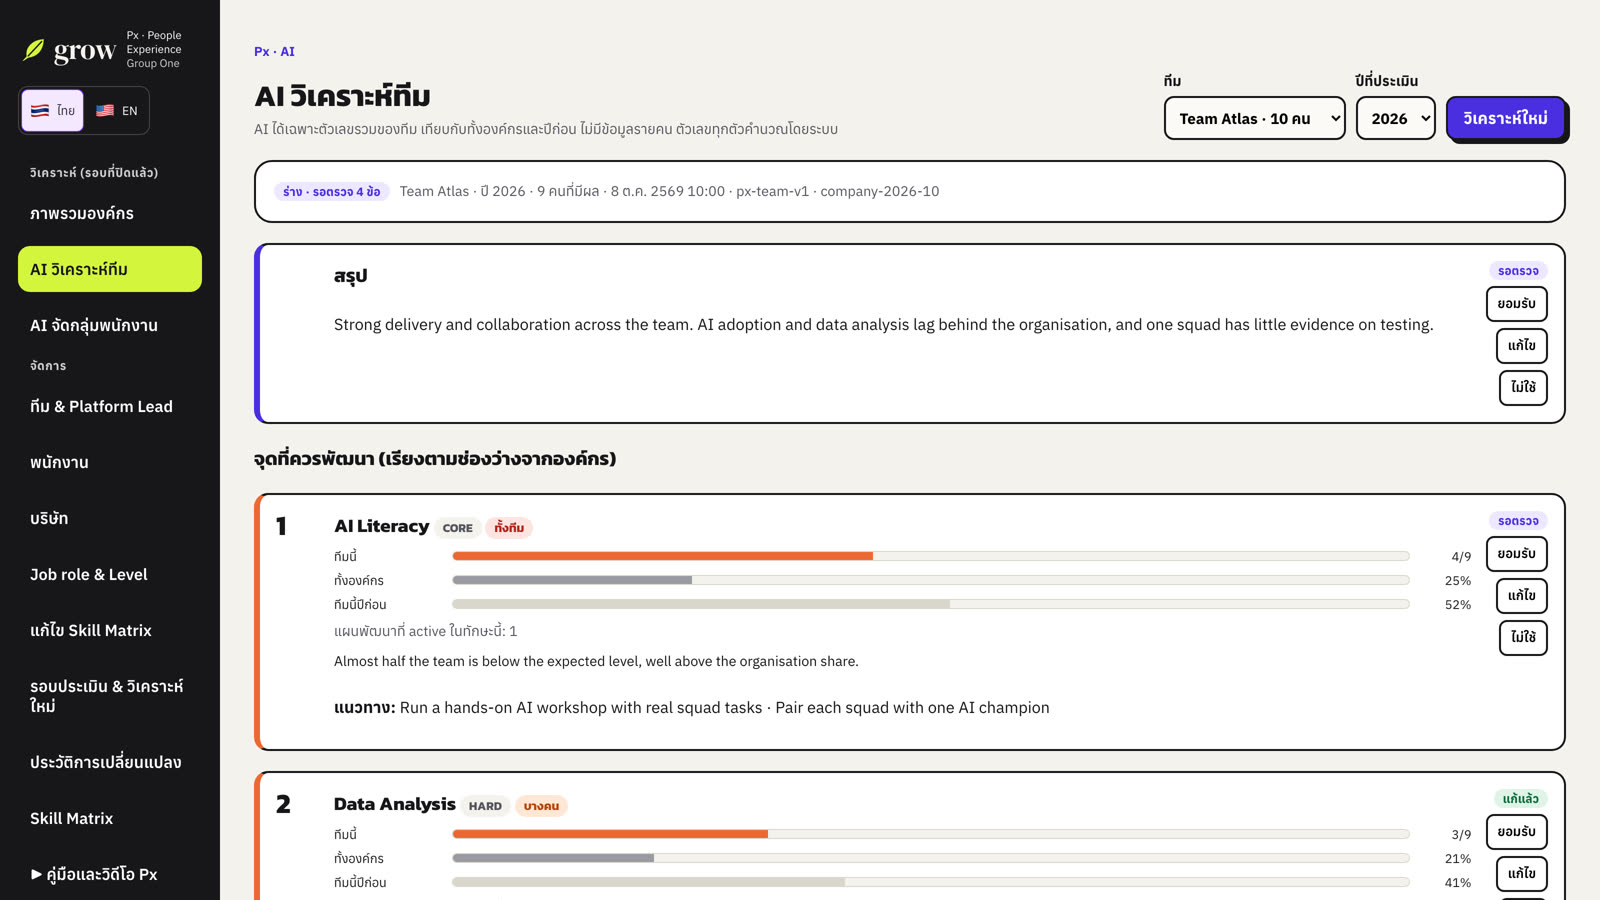Screen dimensions: 1600x900
Task: Open the 2026 assessment year dropdown
Action: pyautogui.click(x=1396, y=118)
